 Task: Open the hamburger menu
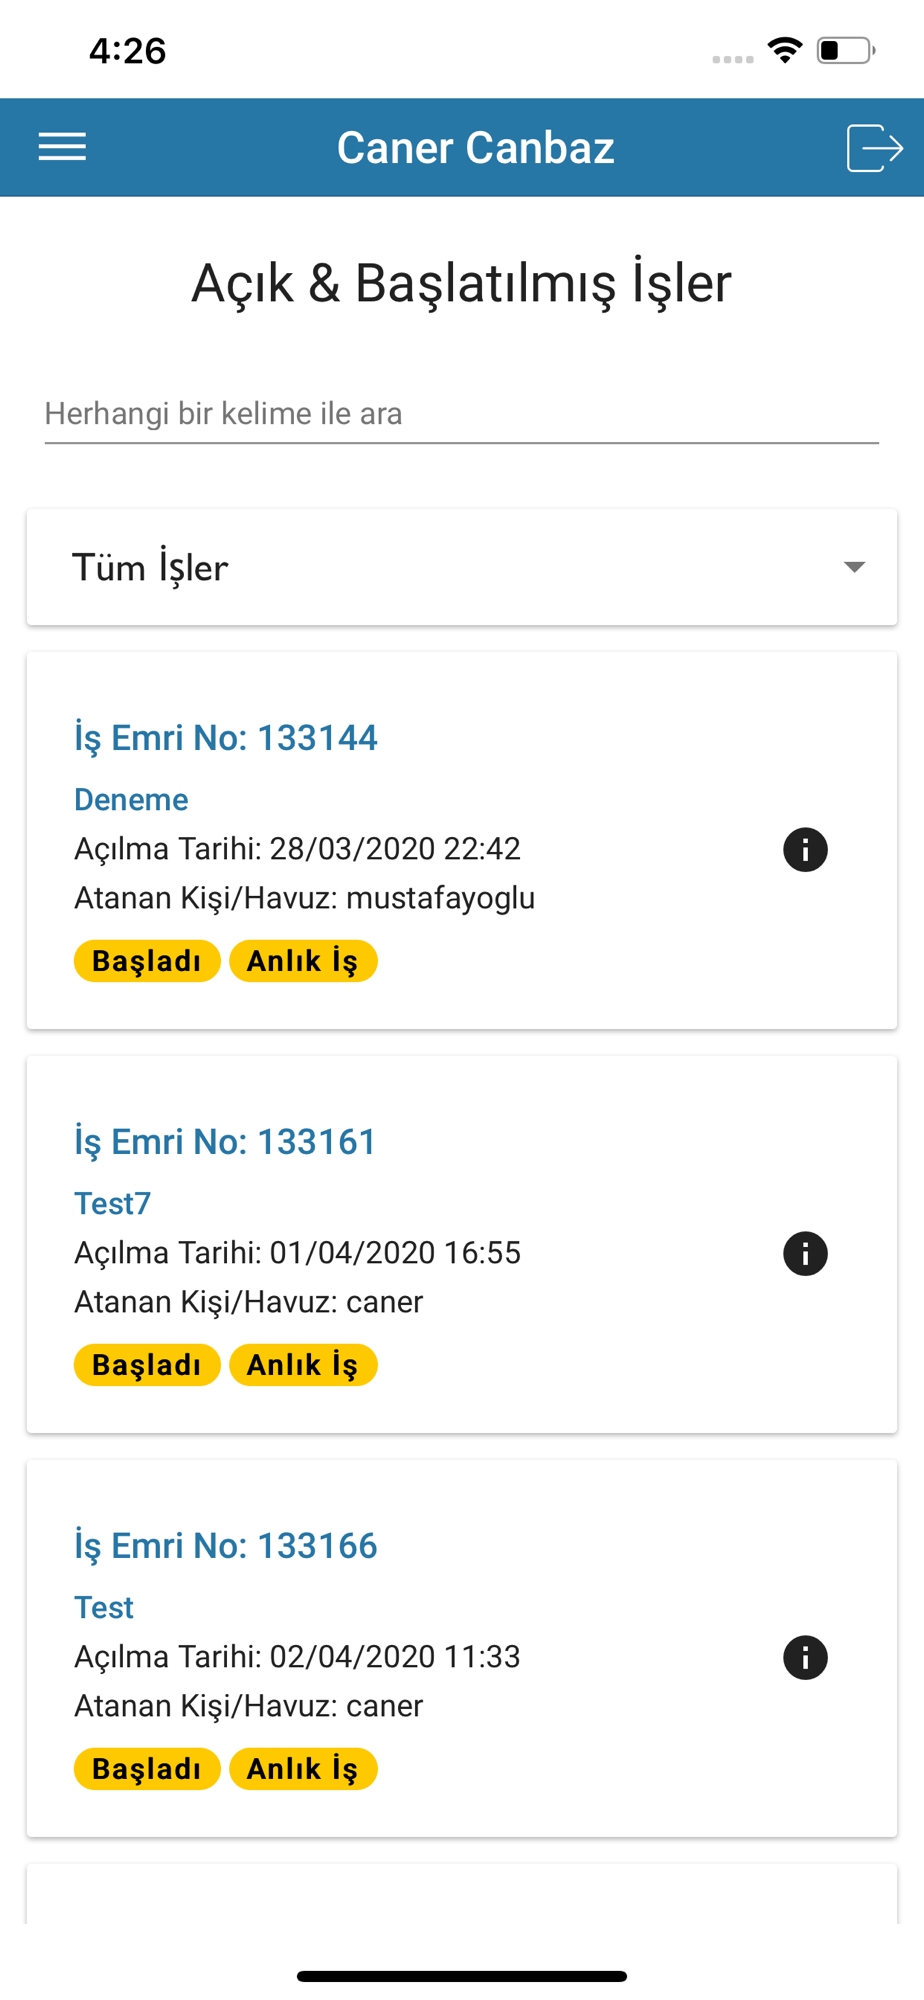coord(62,147)
